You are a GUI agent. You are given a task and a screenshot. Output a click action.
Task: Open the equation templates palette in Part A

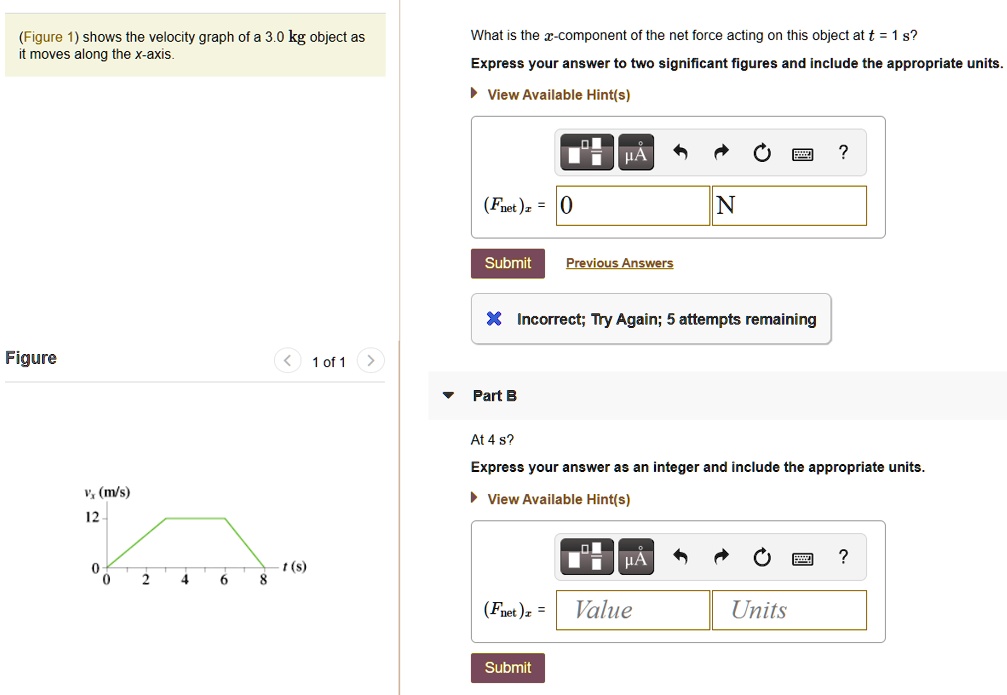(586, 152)
